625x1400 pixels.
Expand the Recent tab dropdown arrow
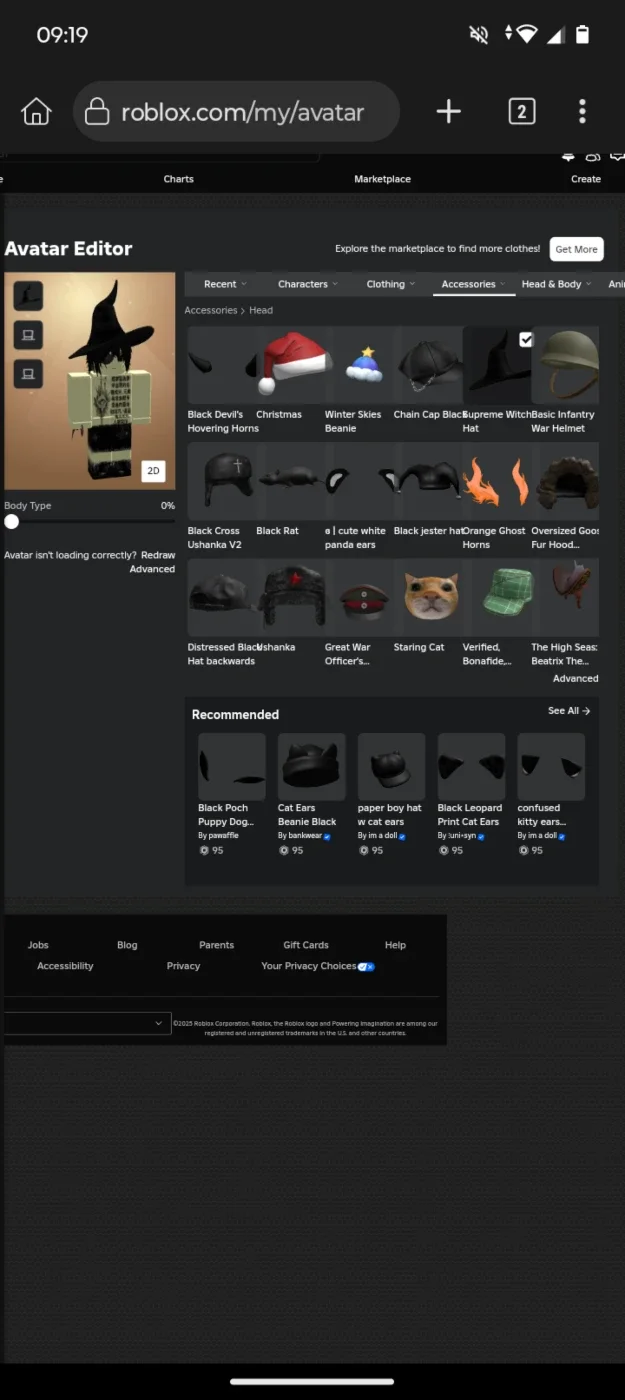pos(244,284)
